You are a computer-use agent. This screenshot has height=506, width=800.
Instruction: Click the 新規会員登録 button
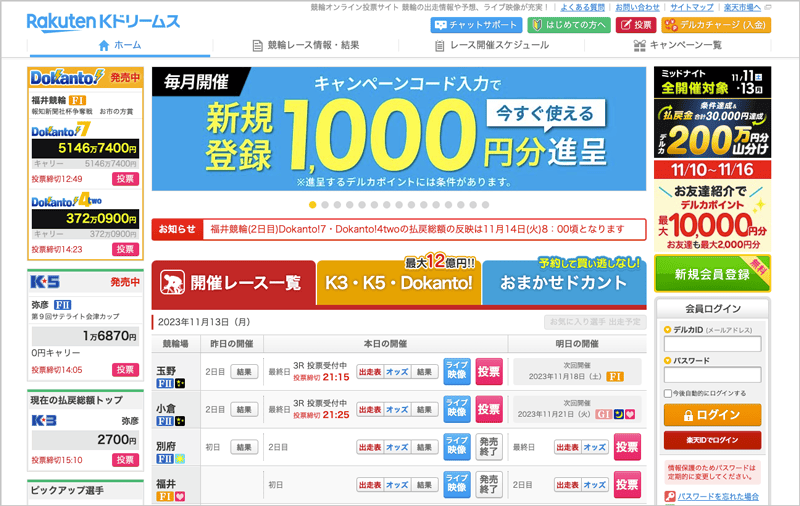point(713,274)
